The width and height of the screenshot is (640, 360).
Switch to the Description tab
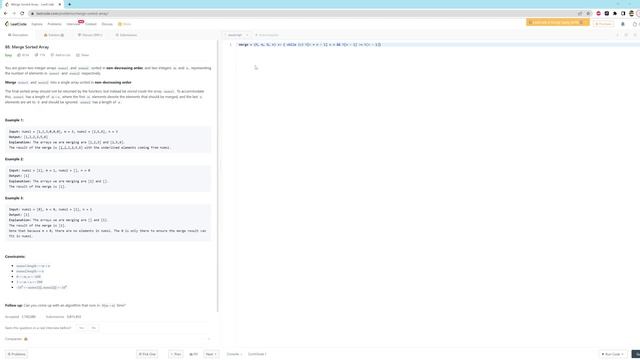(x=18, y=35)
